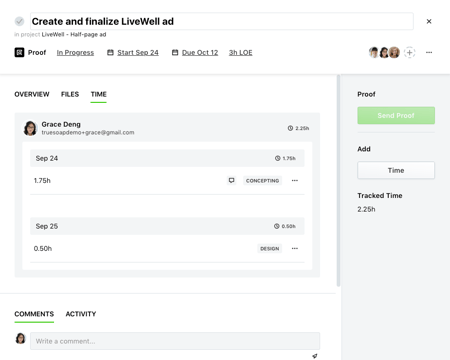The width and height of the screenshot is (450, 360).
Task: Switch to the Comments tab
Action: [x=34, y=314]
